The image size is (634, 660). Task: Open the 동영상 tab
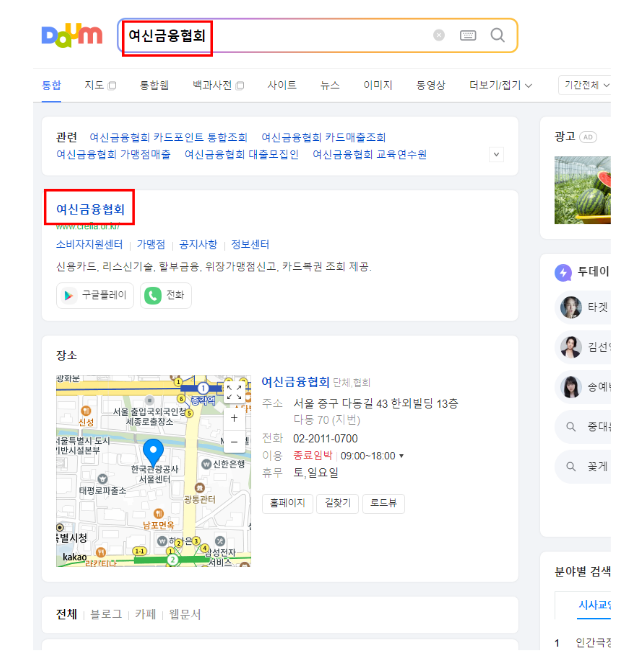(x=430, y=85)
